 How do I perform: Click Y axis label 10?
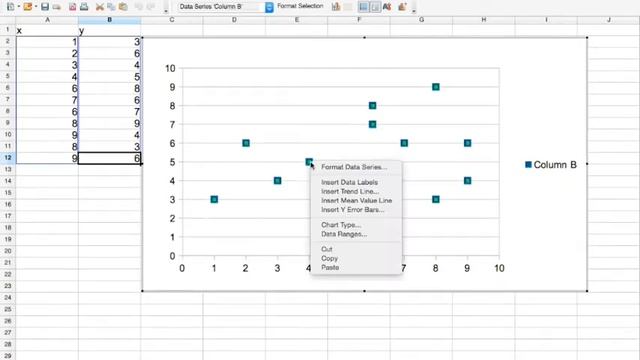pos(170,68)
